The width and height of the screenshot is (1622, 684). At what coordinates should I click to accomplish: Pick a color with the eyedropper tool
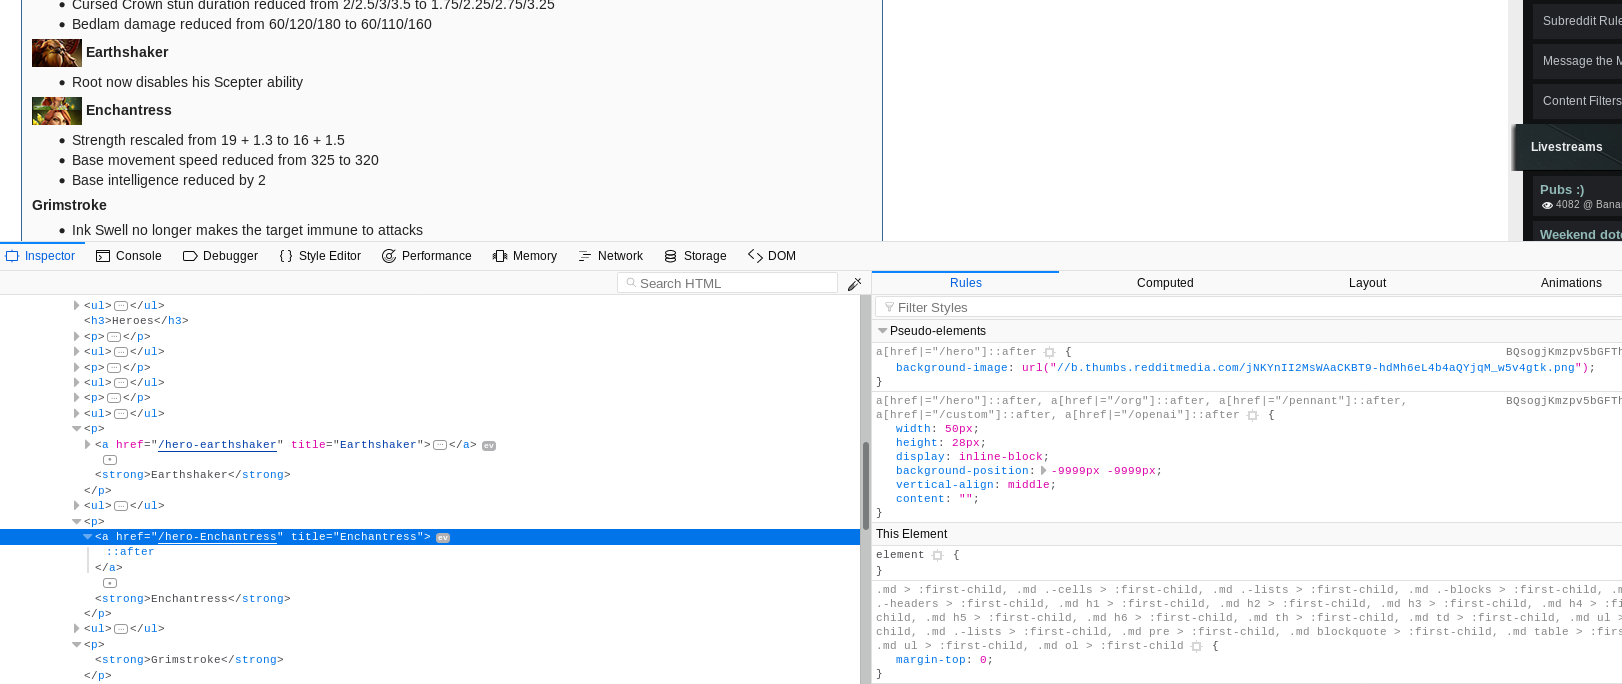[854, 284]
